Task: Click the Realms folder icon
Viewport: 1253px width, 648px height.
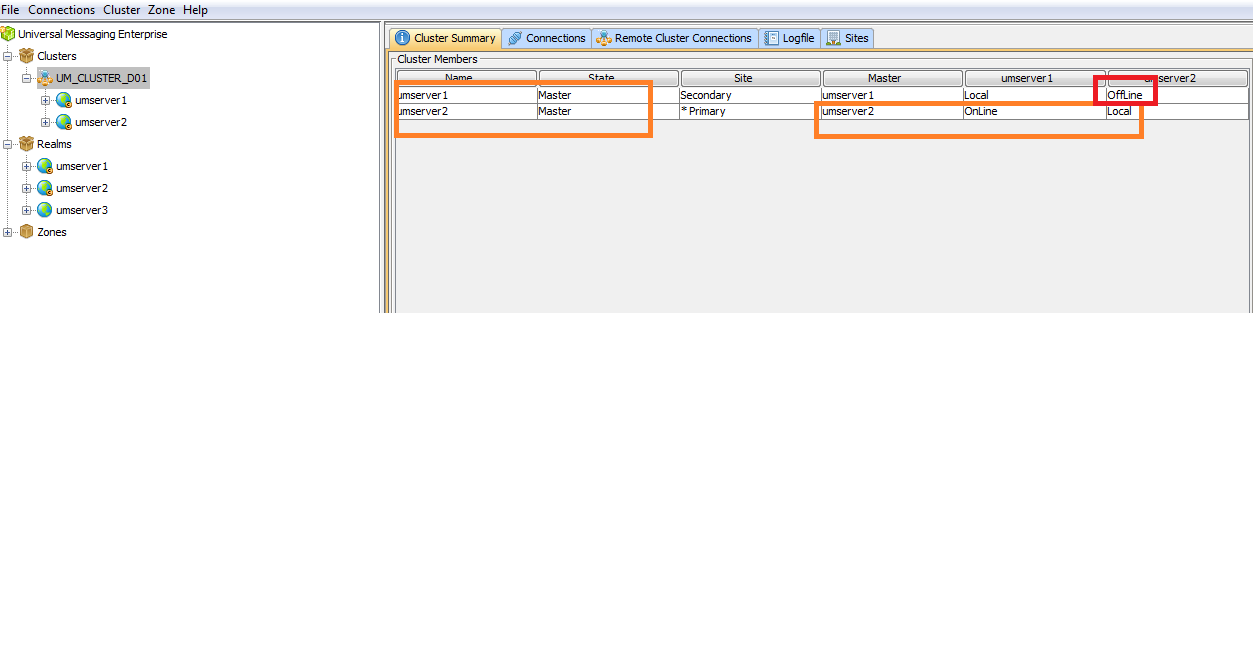Action: [x=26, y=144]
